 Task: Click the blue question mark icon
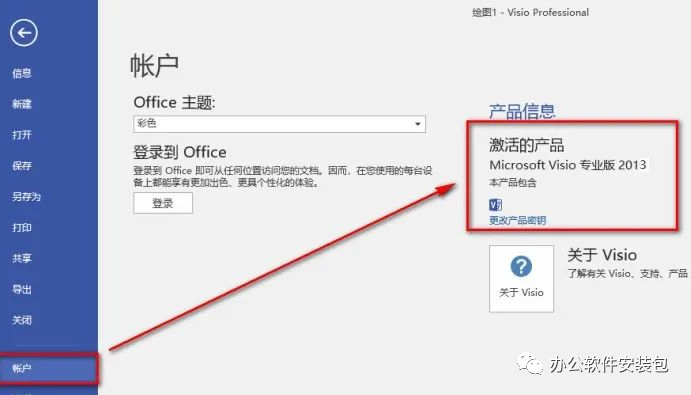tap(521, 266)
